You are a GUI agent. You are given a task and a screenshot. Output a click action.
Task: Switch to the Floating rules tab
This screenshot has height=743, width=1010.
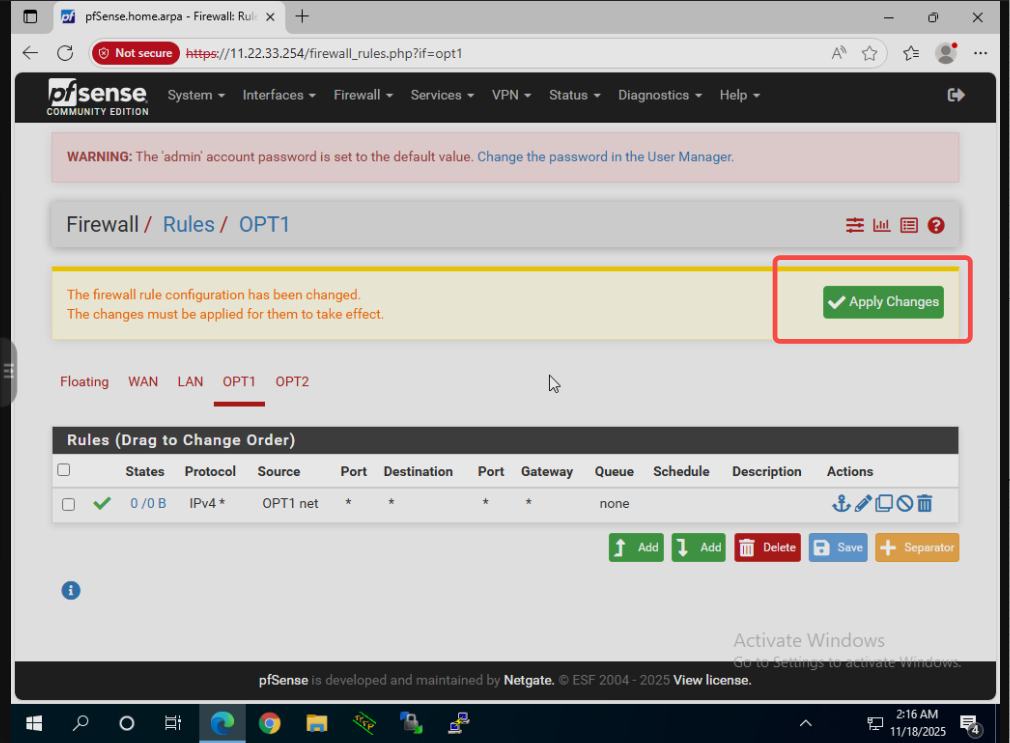pyautogui.click(x=84, y=381)
